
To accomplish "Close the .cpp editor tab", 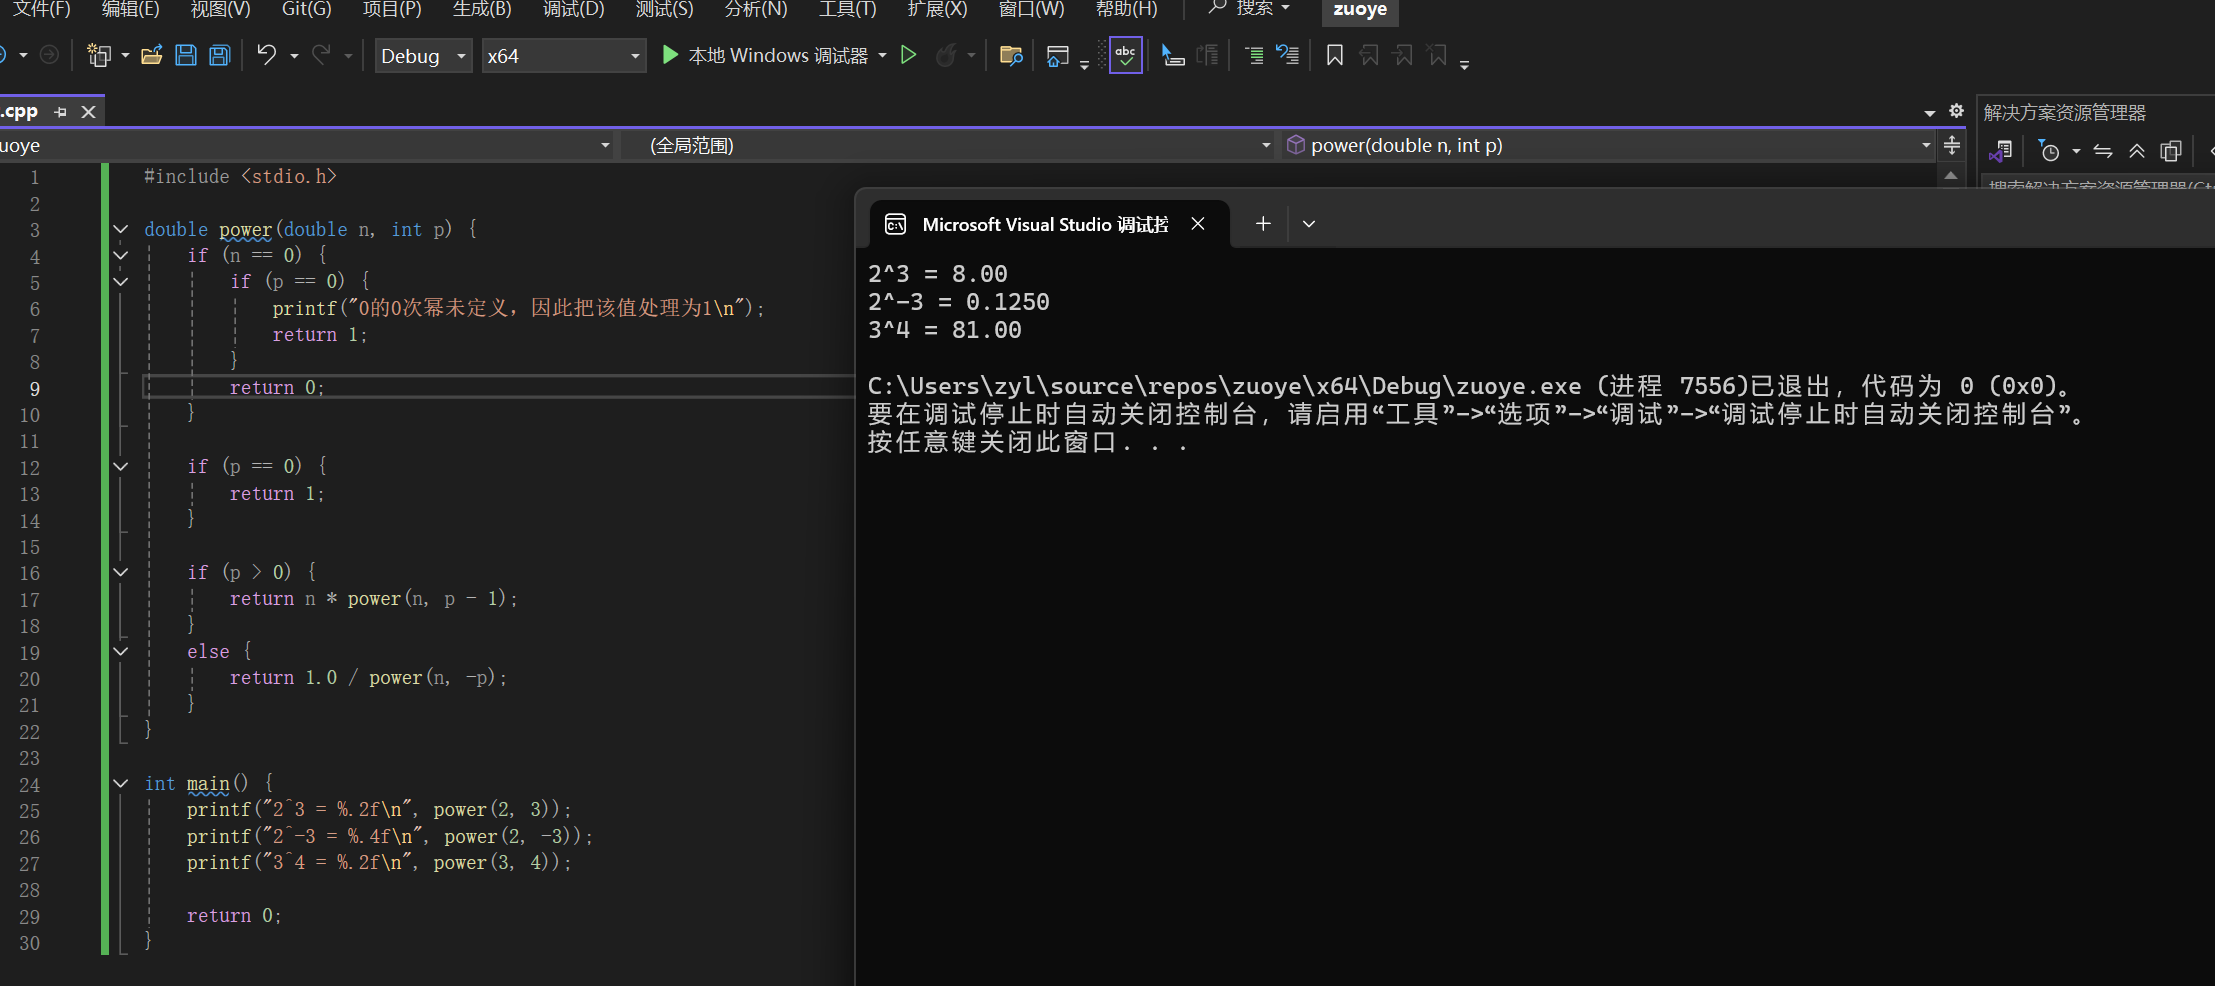I will point(89,112).
